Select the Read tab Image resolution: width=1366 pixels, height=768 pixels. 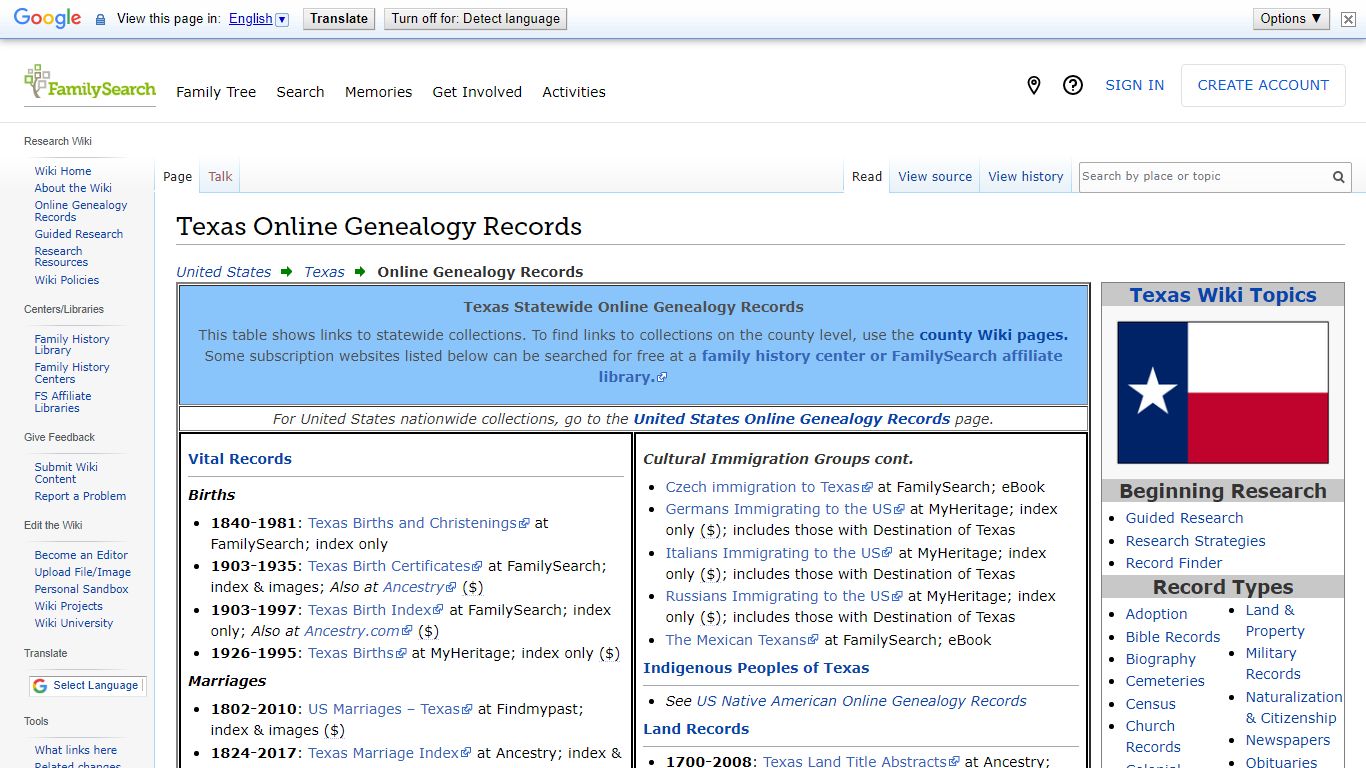867,177
